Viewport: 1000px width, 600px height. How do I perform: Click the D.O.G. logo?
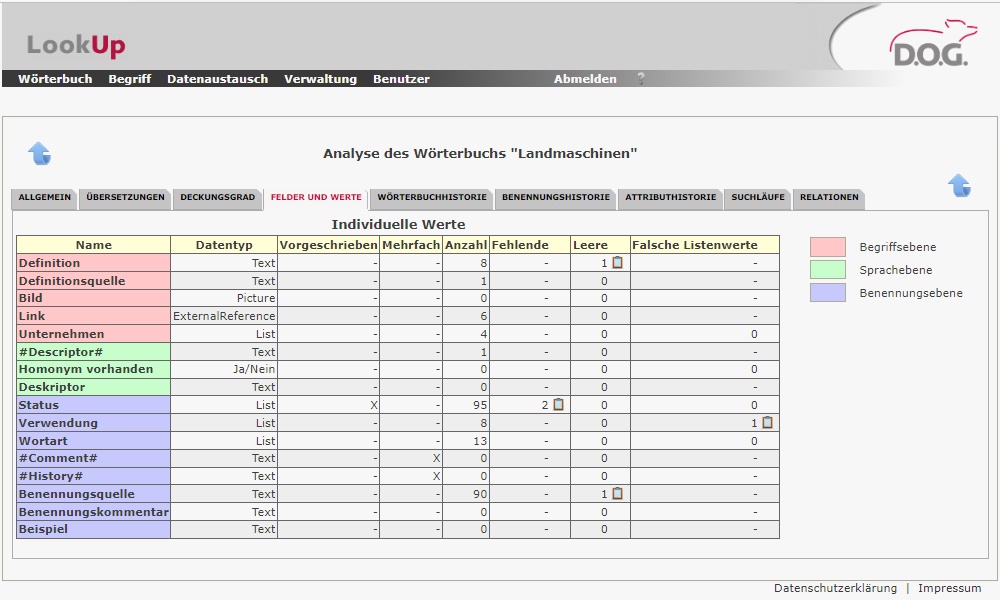pyautogui.click(x=928, y=48)
